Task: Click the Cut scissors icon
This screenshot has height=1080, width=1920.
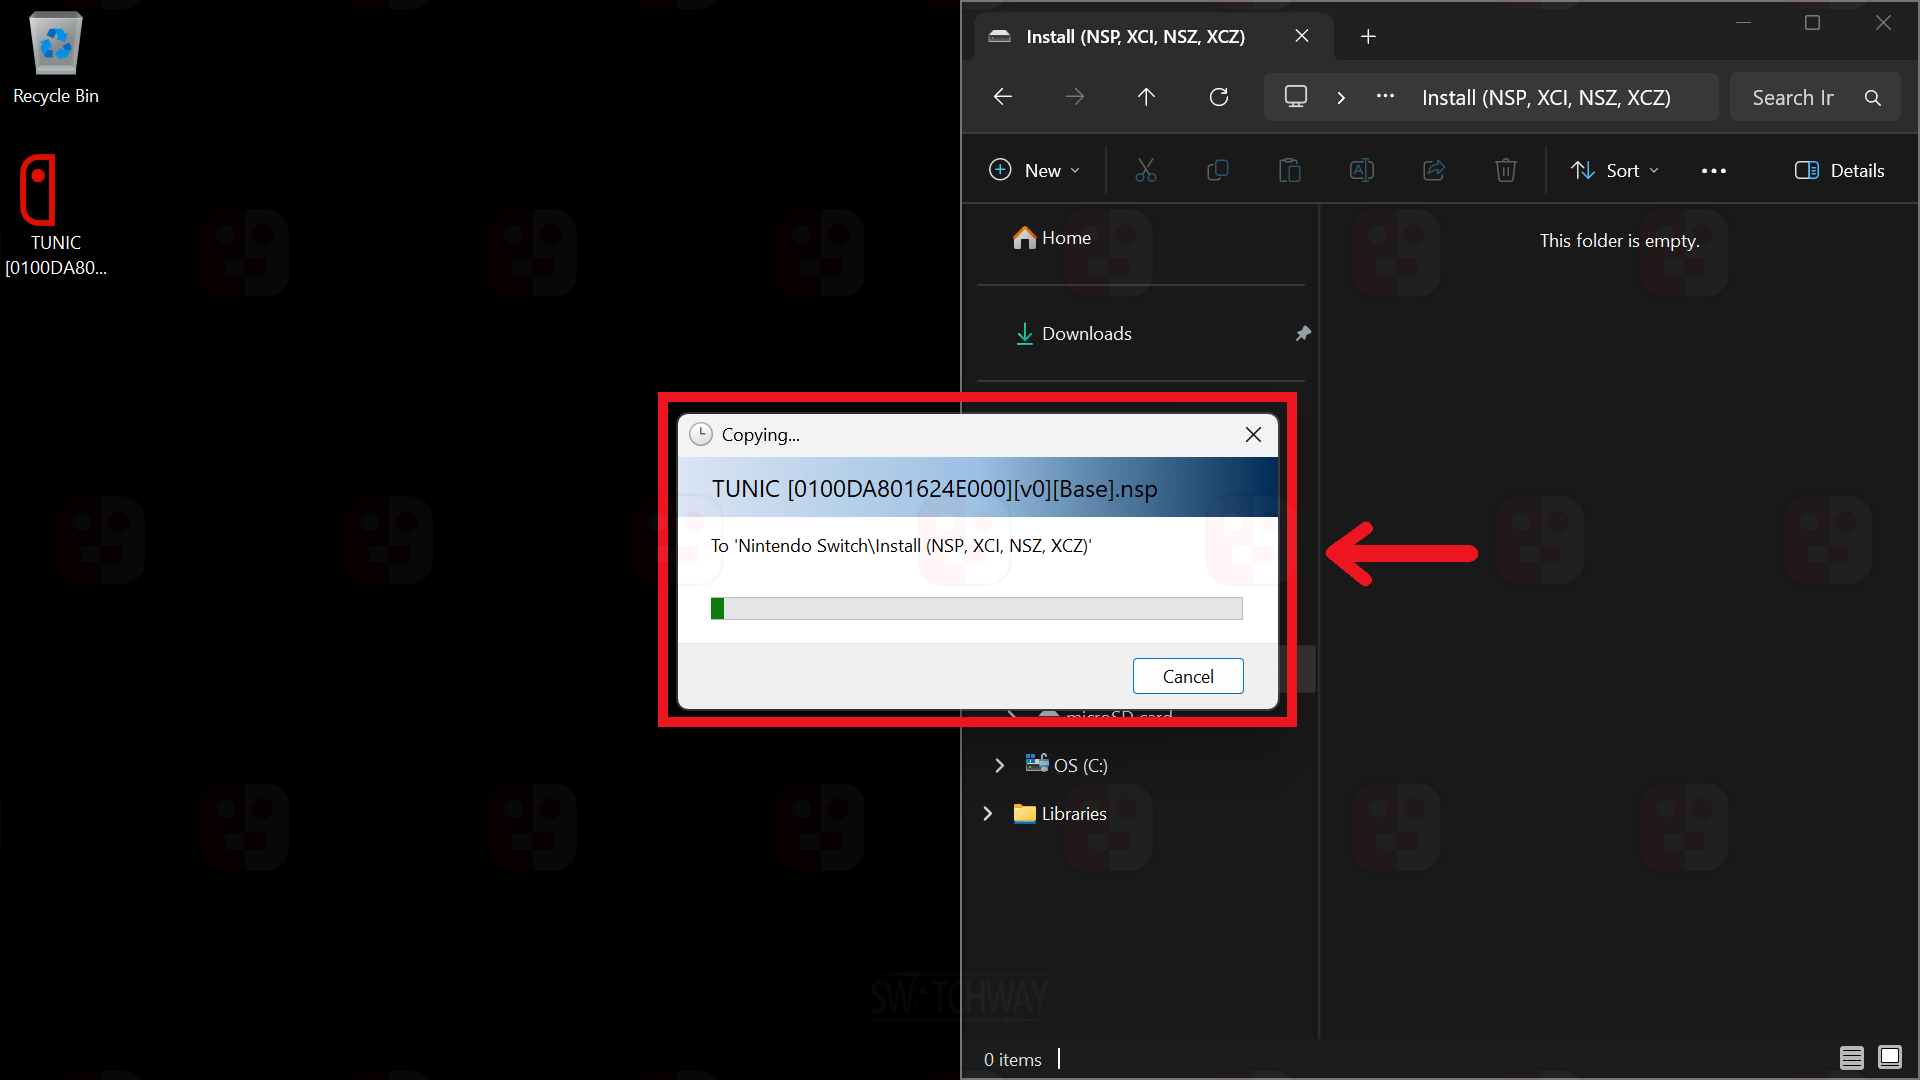Action: pos(1145,171)
